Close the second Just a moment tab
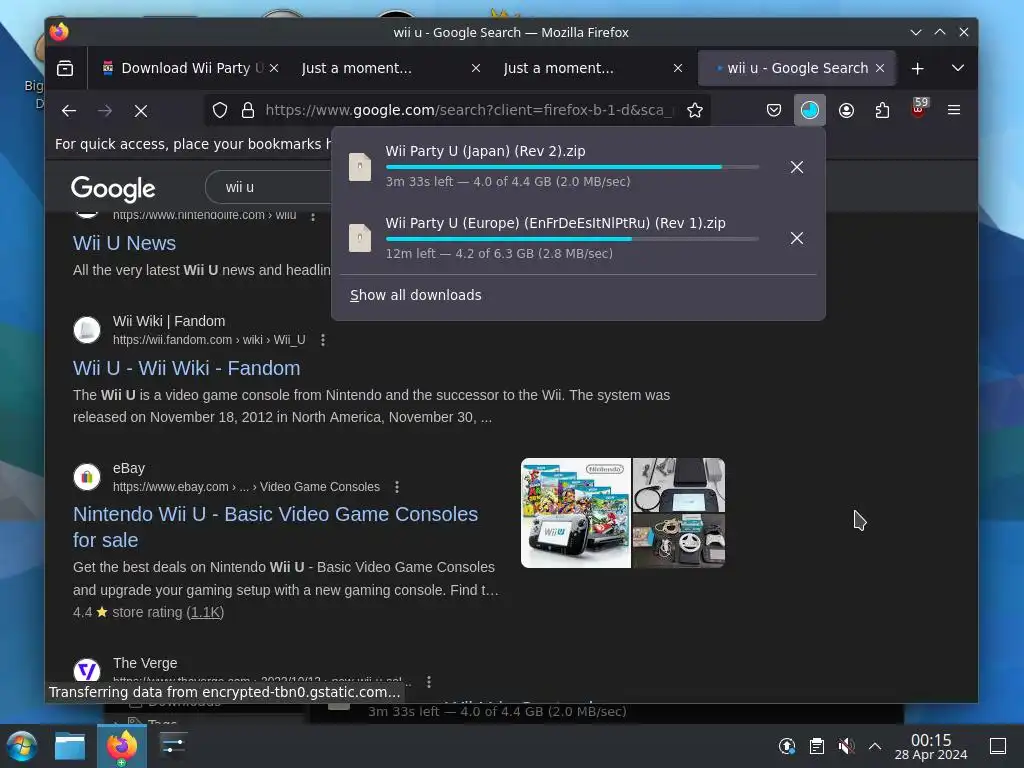 [x=678, y=68]
